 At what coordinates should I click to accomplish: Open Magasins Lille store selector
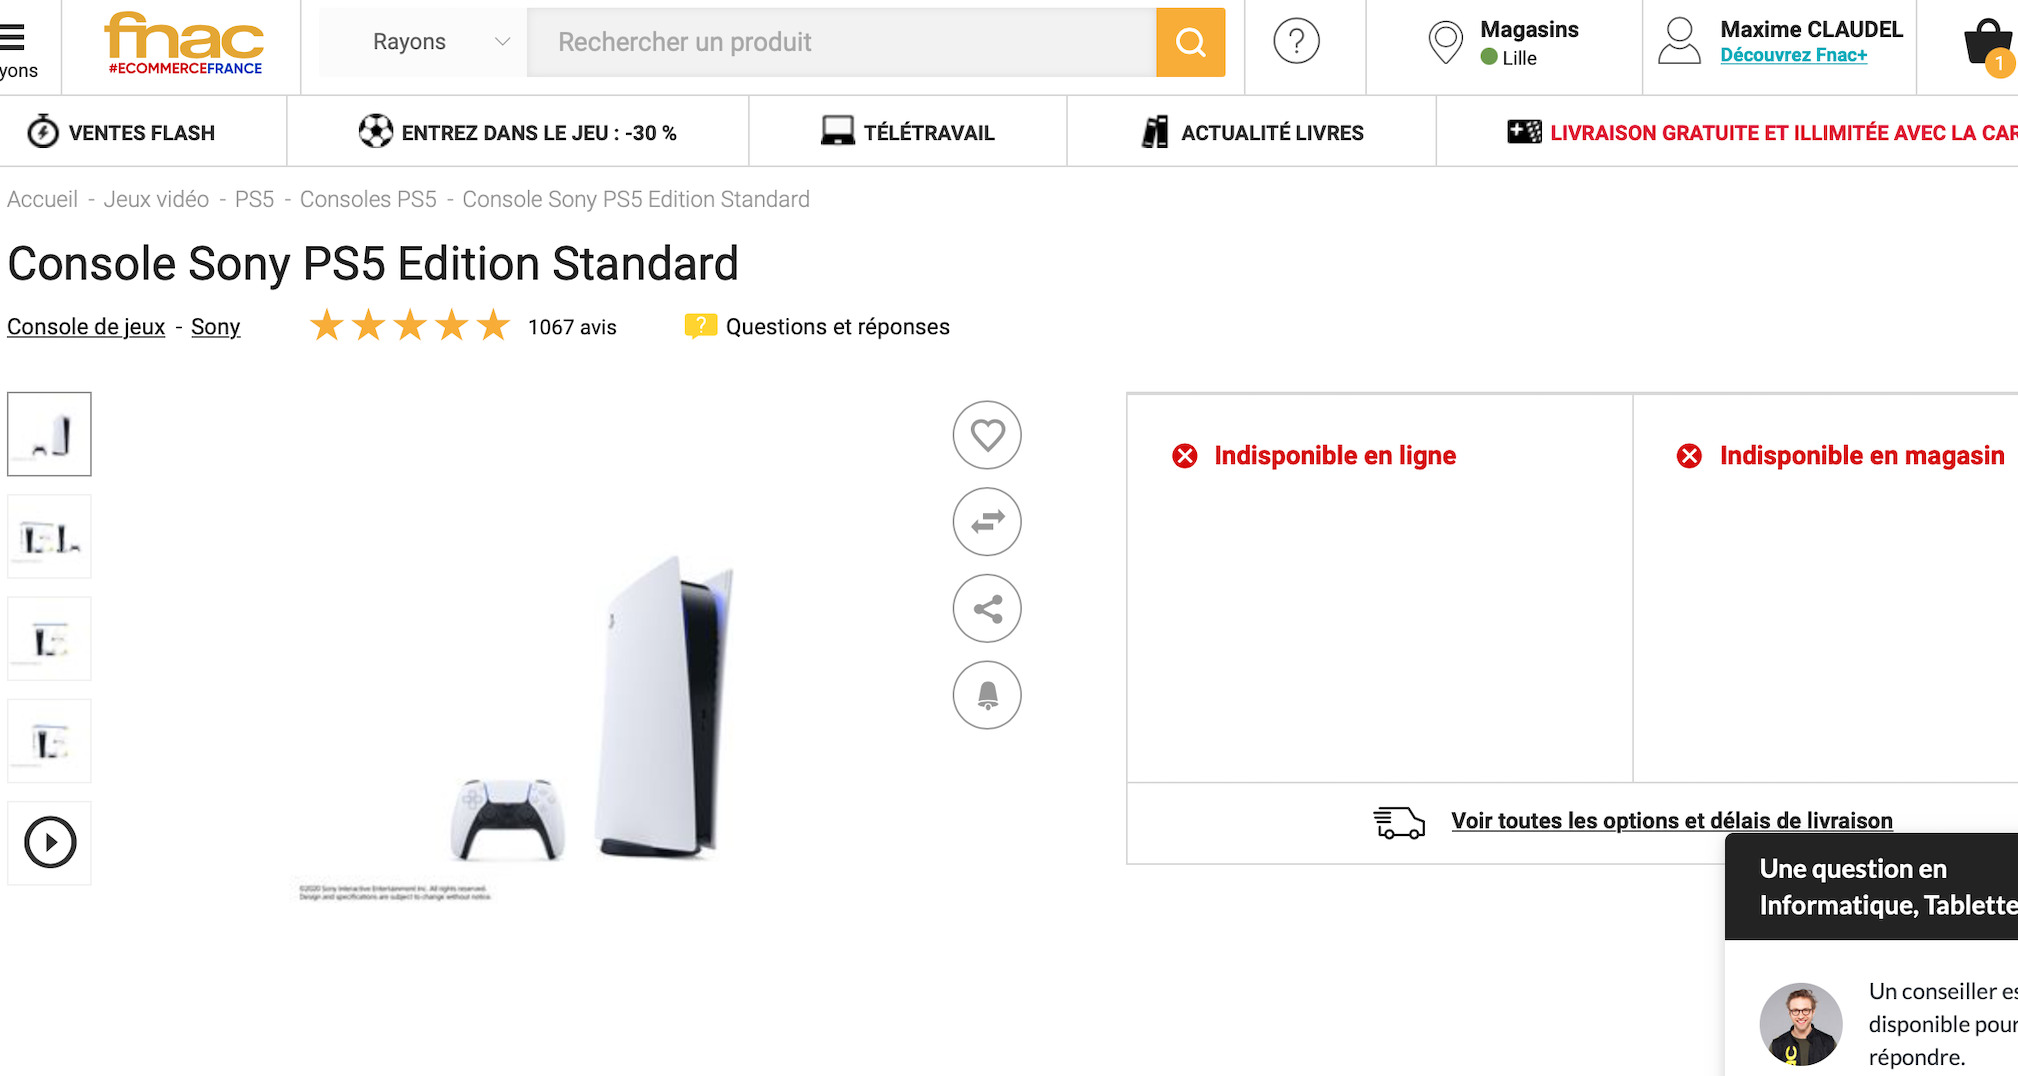[1504, 43]
